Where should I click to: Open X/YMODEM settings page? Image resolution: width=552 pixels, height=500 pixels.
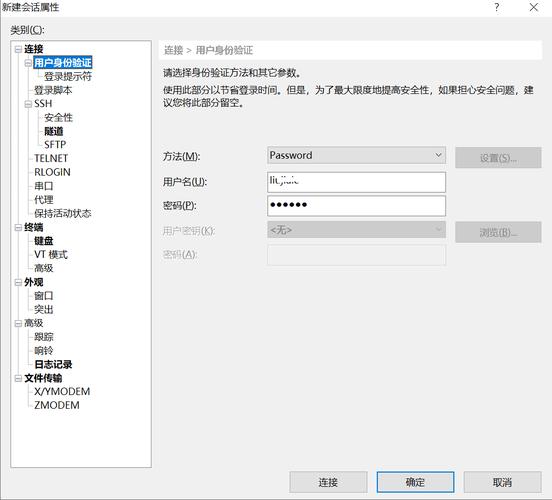[x=62, y=392]
